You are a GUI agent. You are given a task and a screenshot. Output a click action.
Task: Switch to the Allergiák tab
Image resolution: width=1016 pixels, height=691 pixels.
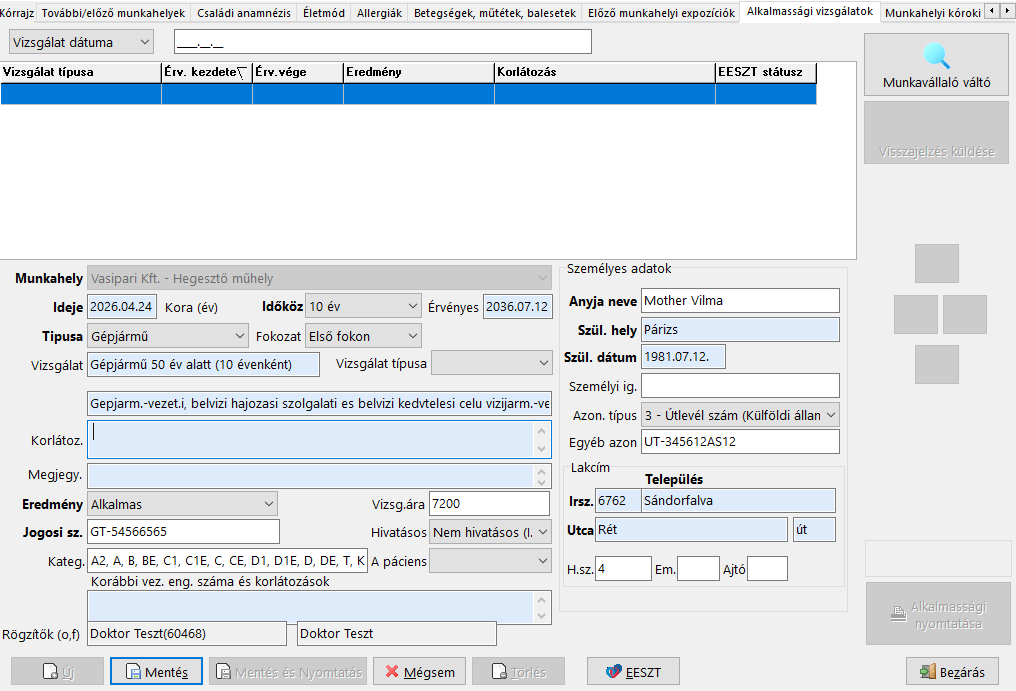(x=379, y=13)
